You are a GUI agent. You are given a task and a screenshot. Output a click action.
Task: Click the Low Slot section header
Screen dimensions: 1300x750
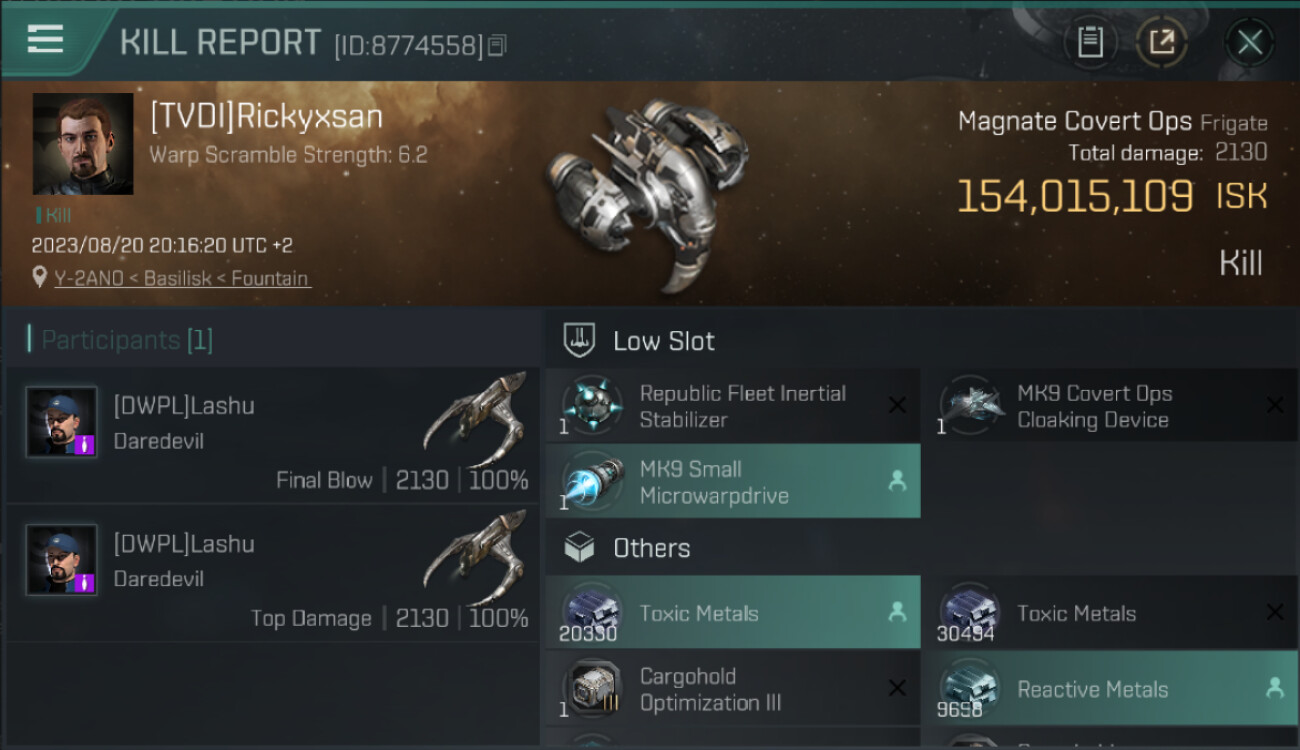coord(663,341)
